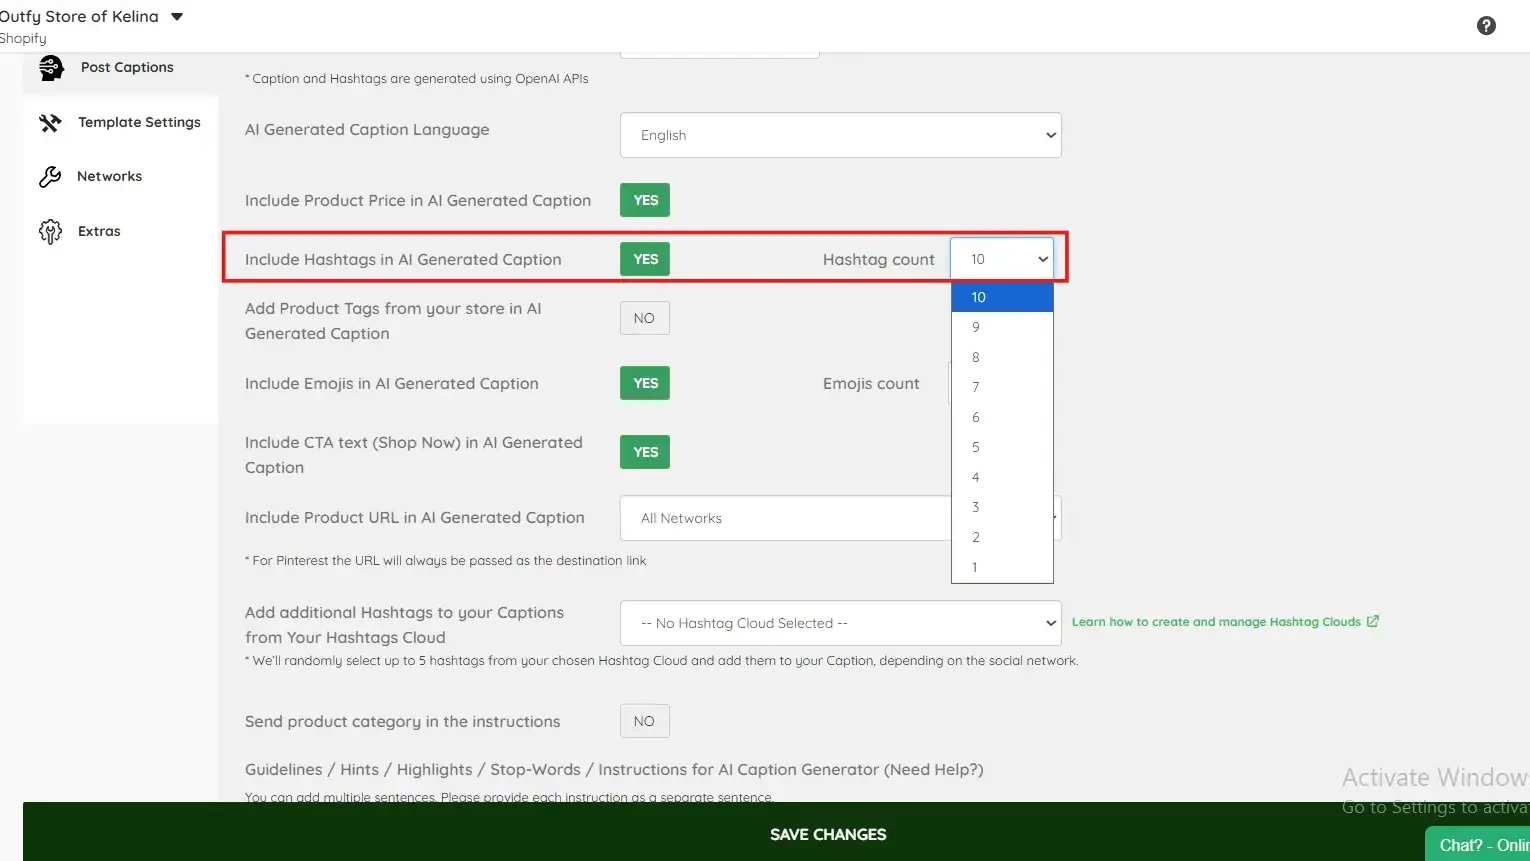1530x861 pixels.
Task: Collapse the Hashtag count dropdown
Action: [1002, 259]
